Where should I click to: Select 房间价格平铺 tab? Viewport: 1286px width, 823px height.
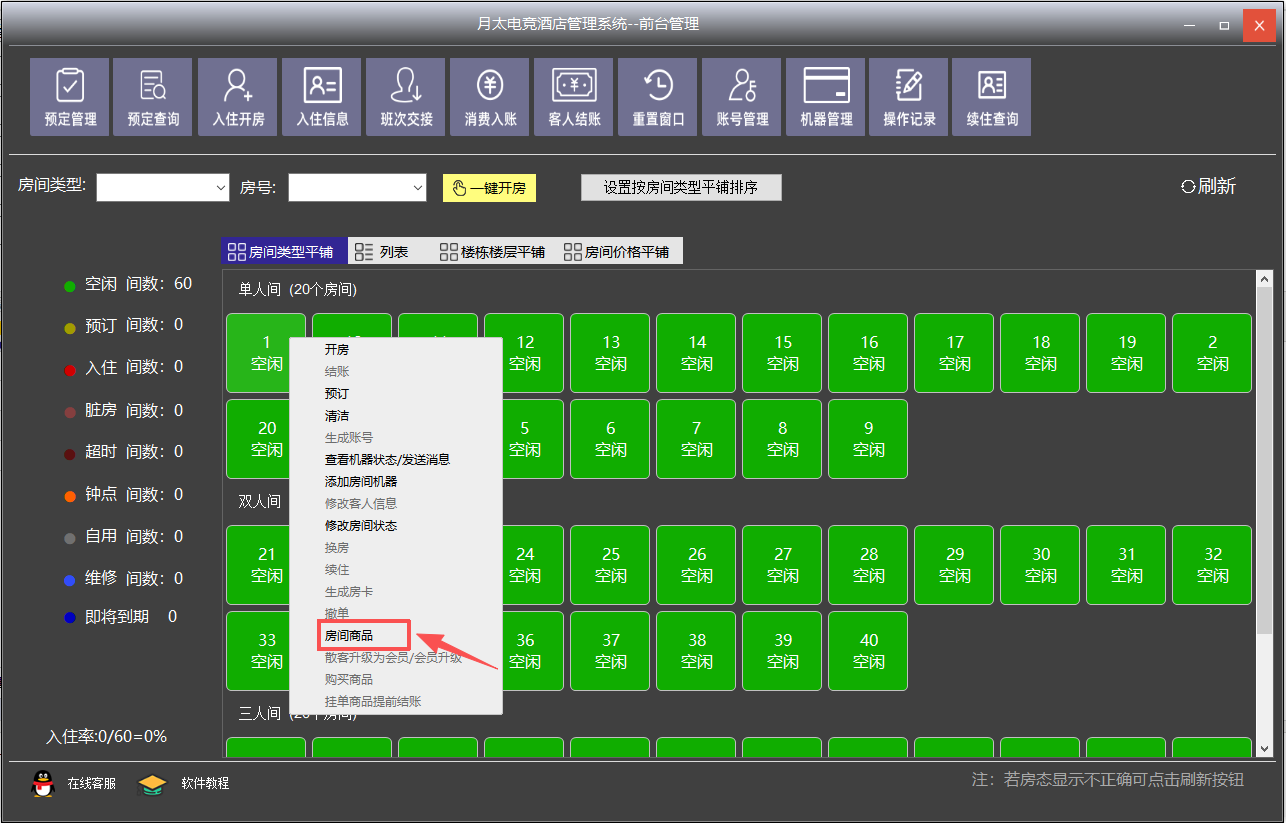pos(617,252)
